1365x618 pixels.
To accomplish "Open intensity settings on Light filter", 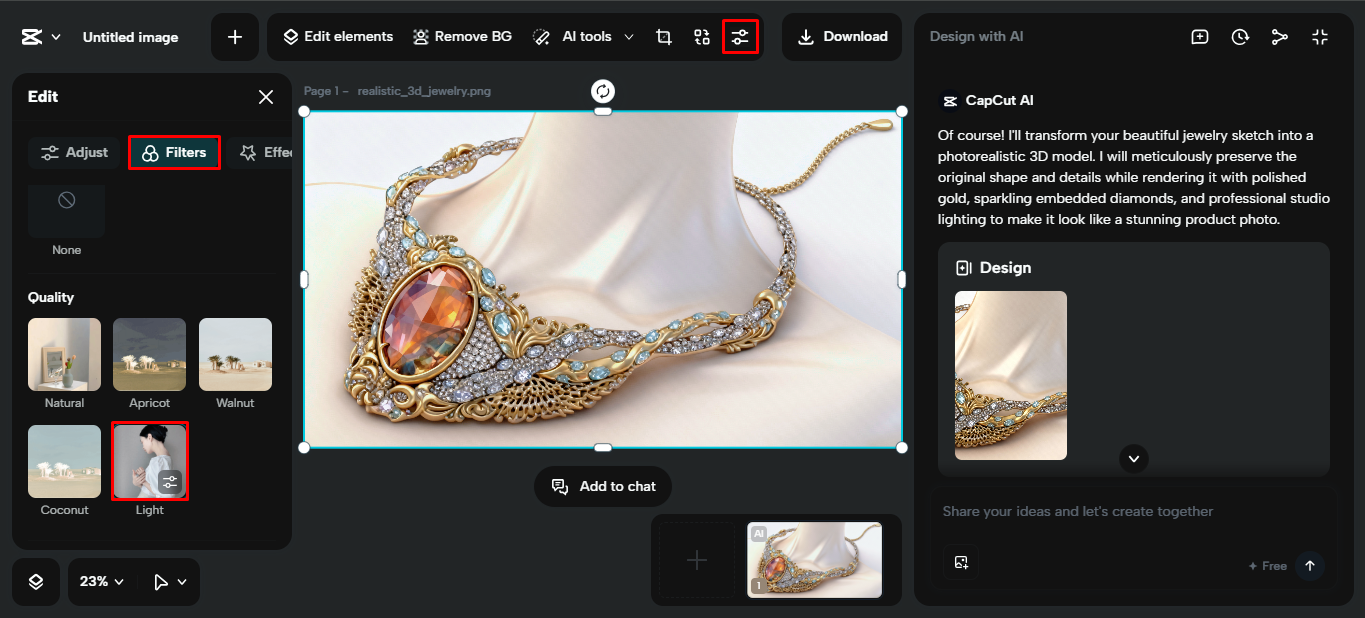I will pyautogui.click(x=171, y=482).
